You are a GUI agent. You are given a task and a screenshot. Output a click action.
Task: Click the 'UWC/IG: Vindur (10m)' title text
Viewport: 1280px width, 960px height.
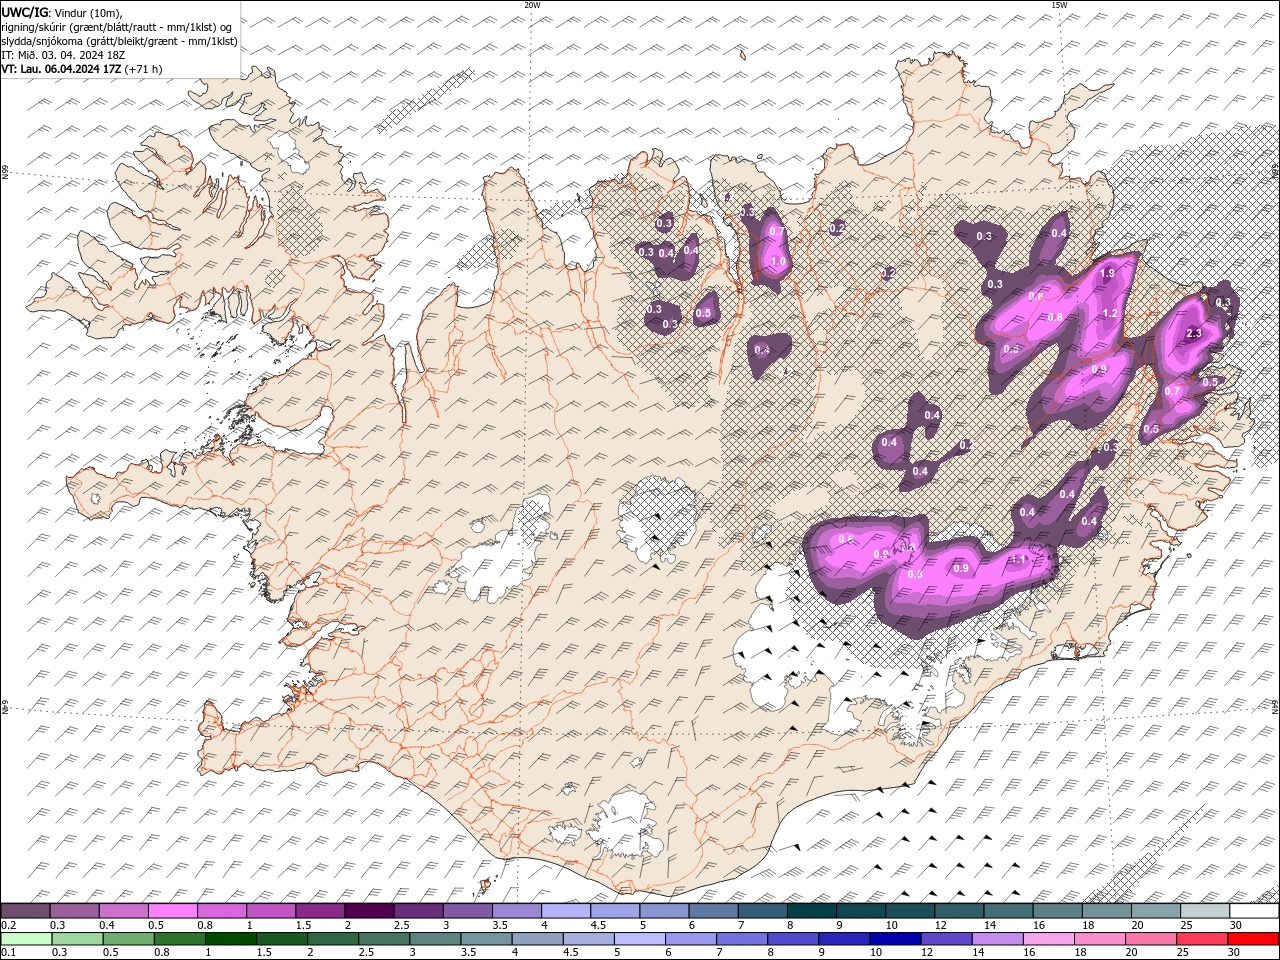(62, 12)
